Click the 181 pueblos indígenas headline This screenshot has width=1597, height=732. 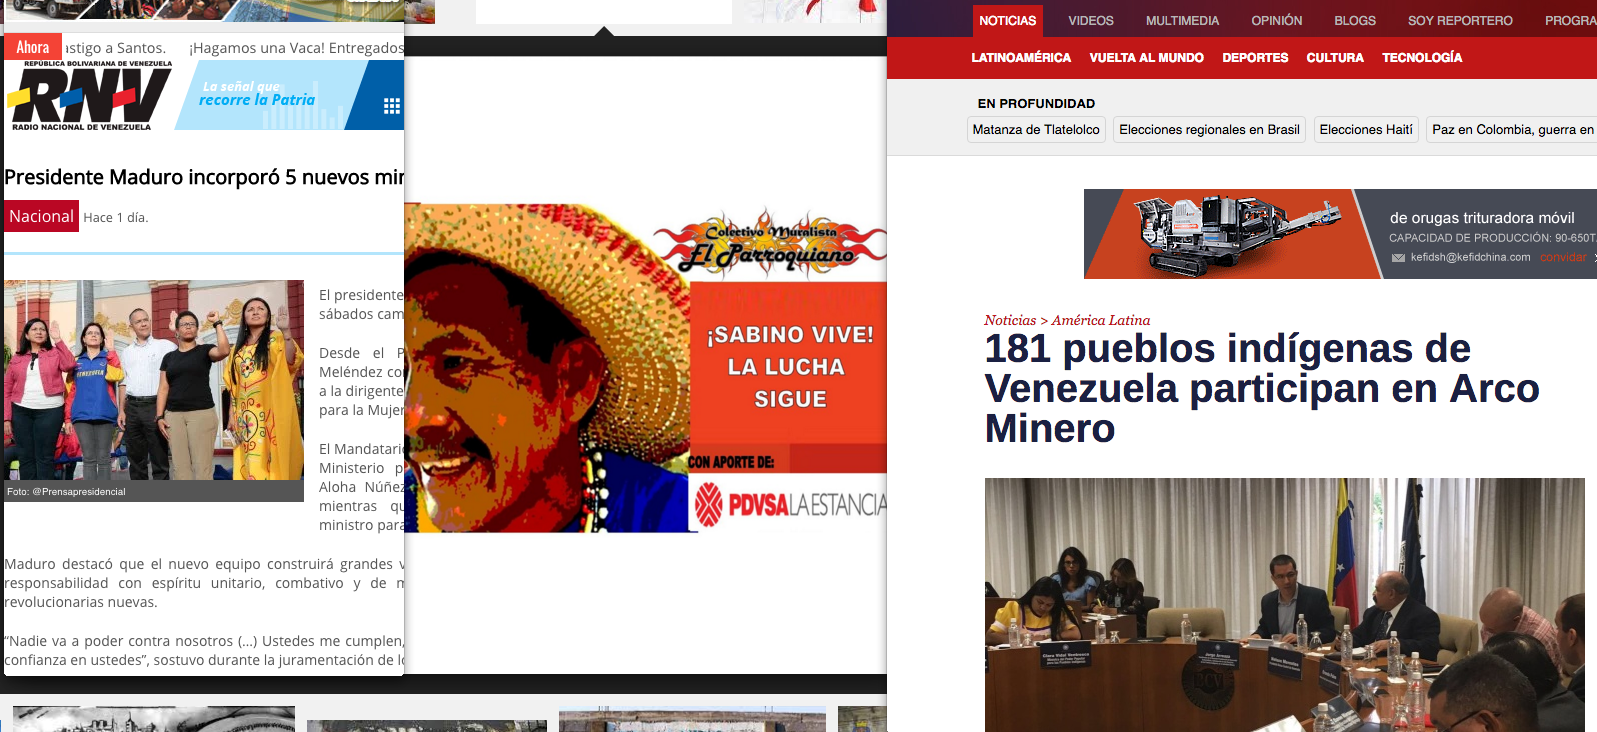click(1262, 388)
